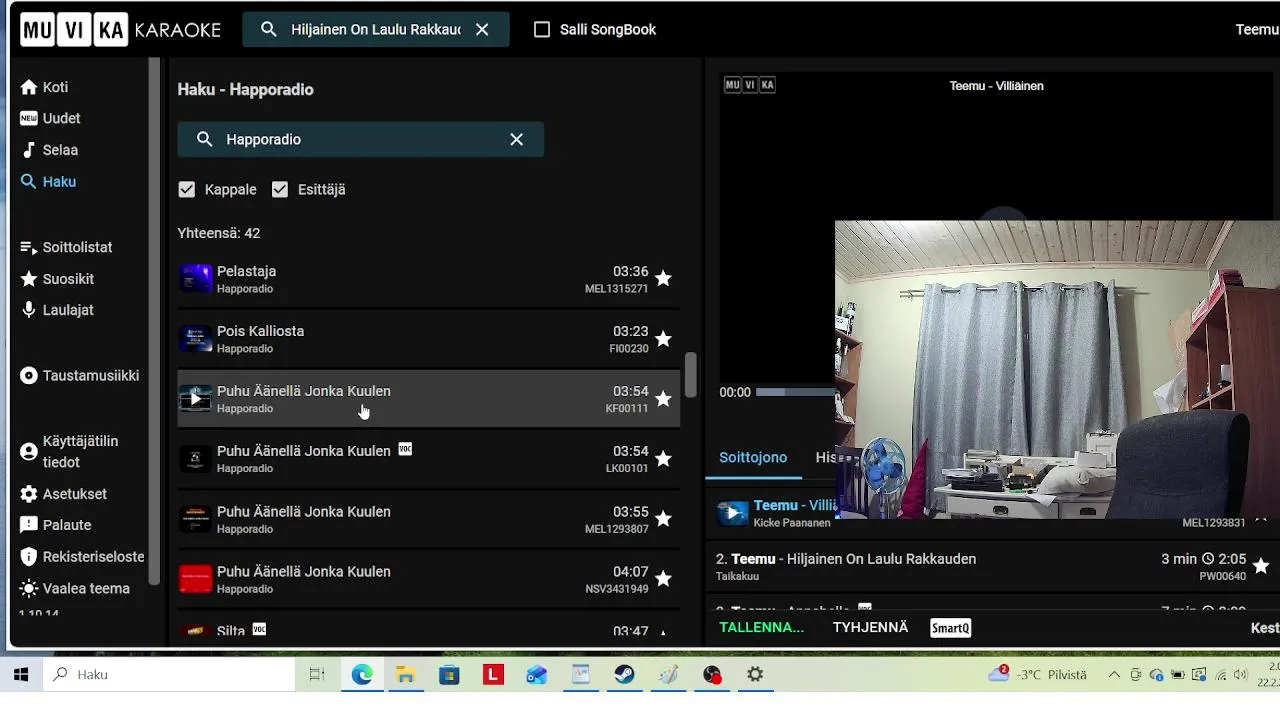Open the gear Settings app on taskbar
The image size is (1280, 720).
pyautogui.click(x=755, y=675)
